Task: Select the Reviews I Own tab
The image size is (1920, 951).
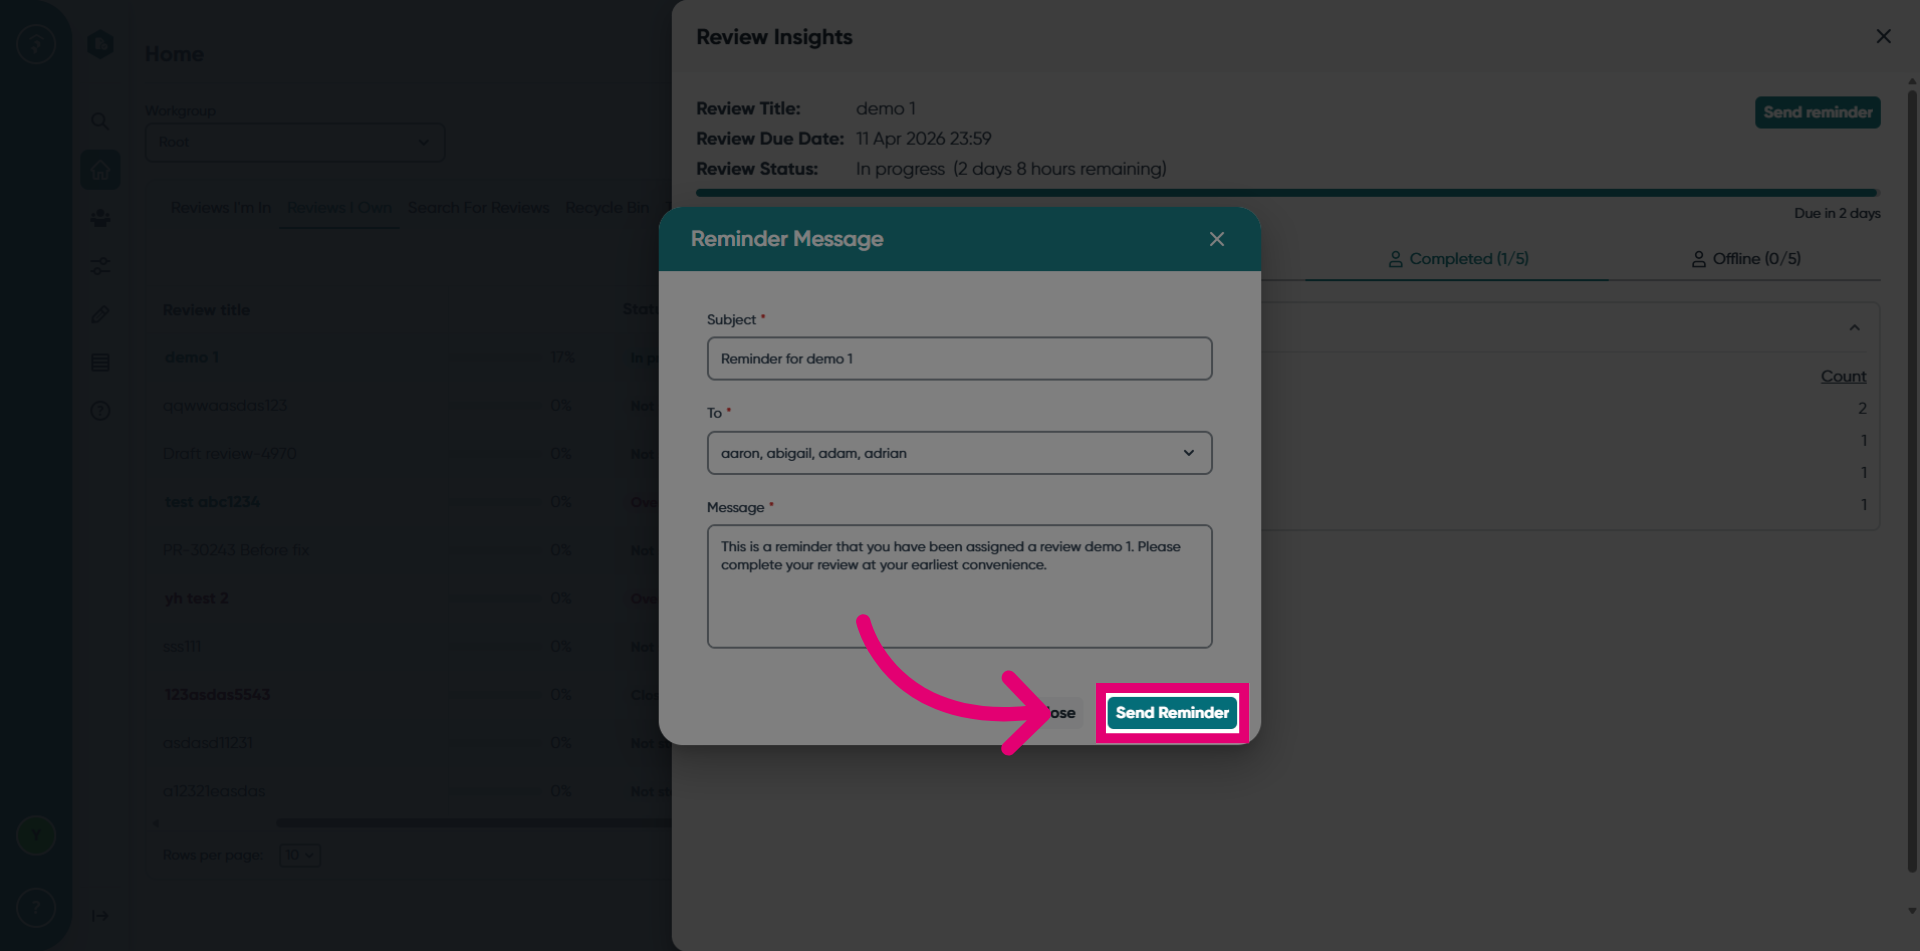Action: pos(339,207)
